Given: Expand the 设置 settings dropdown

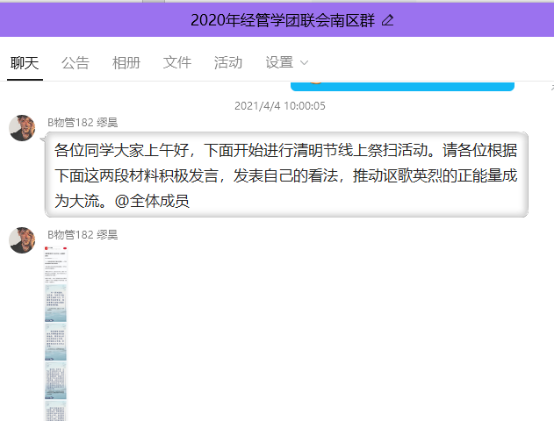Looking at the screenshot, I should click(x=287, y=63).
